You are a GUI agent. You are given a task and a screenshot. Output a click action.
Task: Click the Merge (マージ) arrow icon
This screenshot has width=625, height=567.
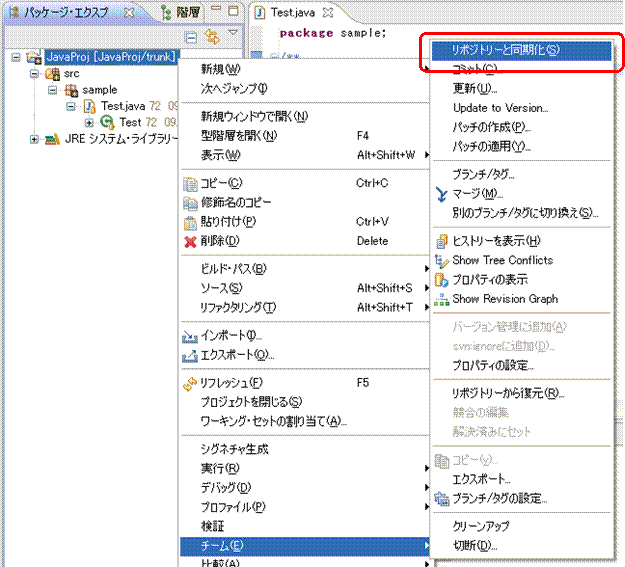pos(442,193)
